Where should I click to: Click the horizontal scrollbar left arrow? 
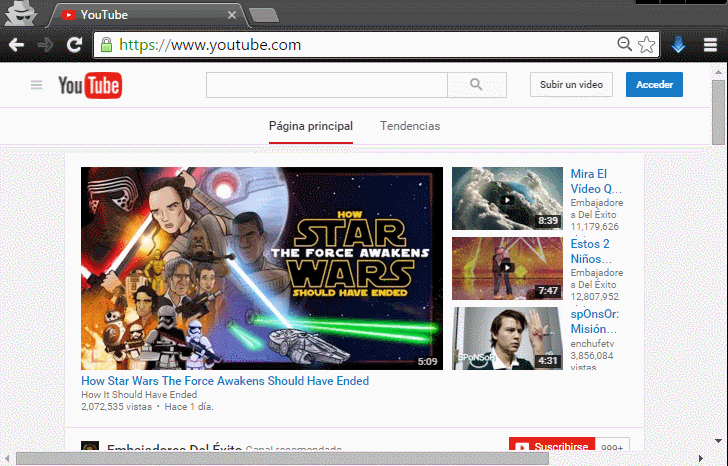pyautogui.click(x=7, y=459)
